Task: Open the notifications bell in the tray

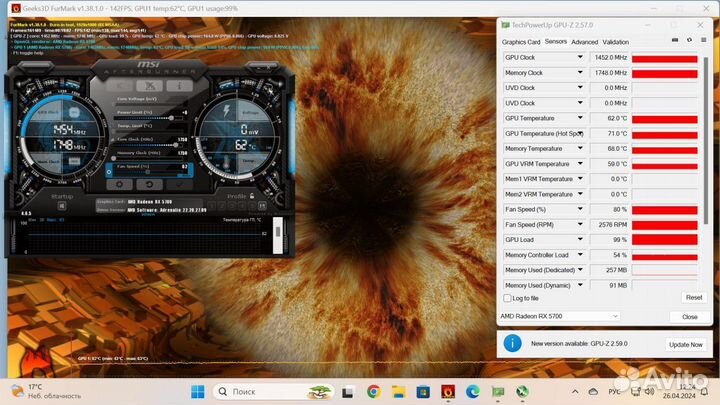Action: click(704, 392)
